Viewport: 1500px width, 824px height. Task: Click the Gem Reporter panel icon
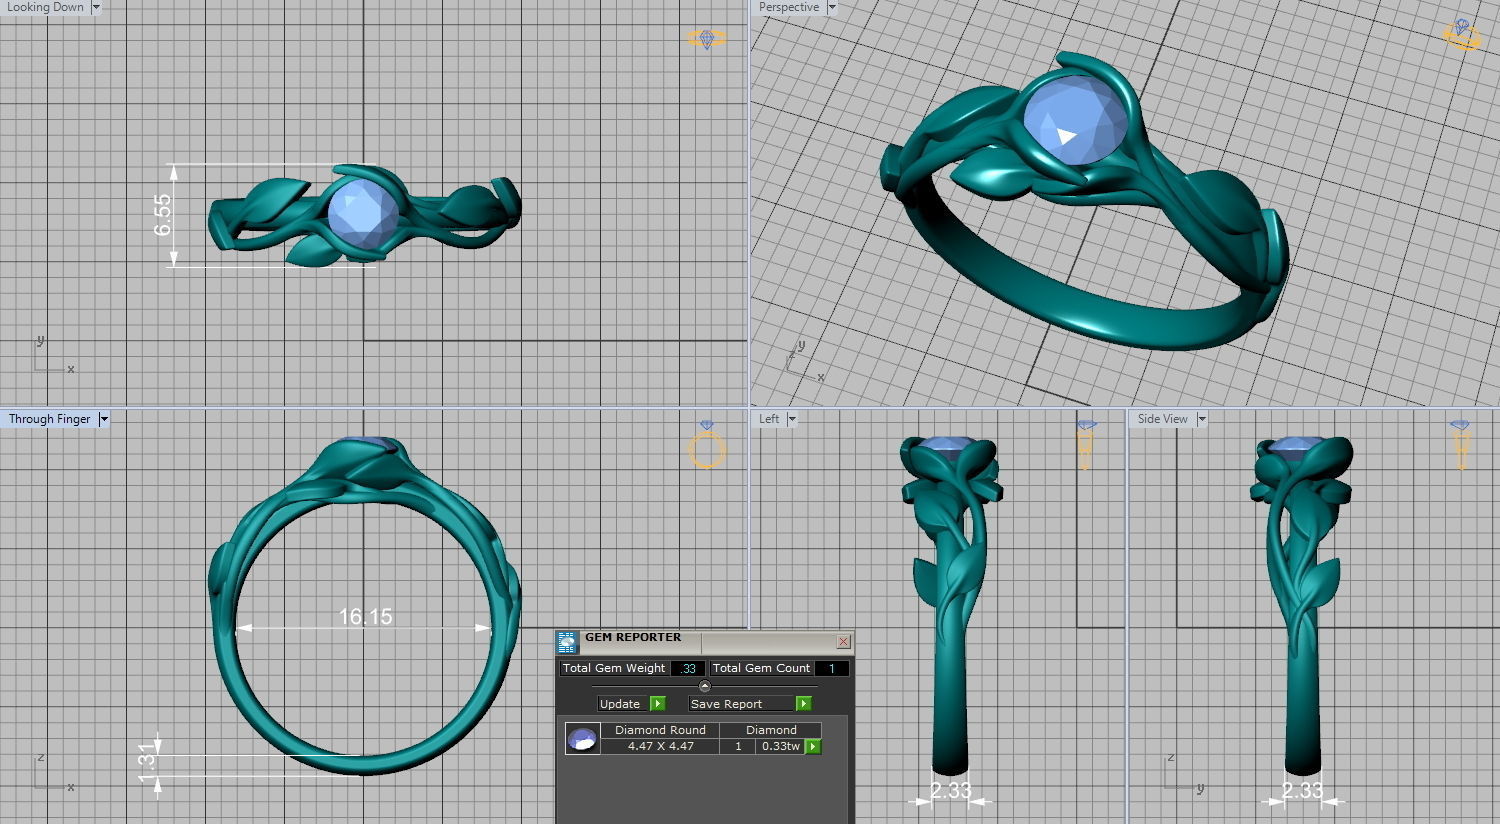coord(568,642)
